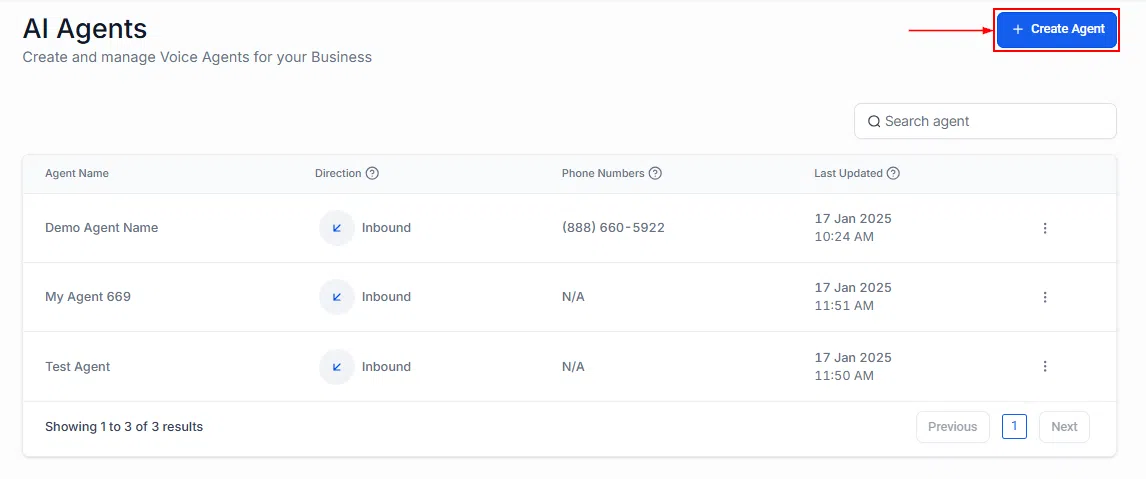The image size is (1146, 479).
Task: Go to the Previous page
Action: click(952, 427)
